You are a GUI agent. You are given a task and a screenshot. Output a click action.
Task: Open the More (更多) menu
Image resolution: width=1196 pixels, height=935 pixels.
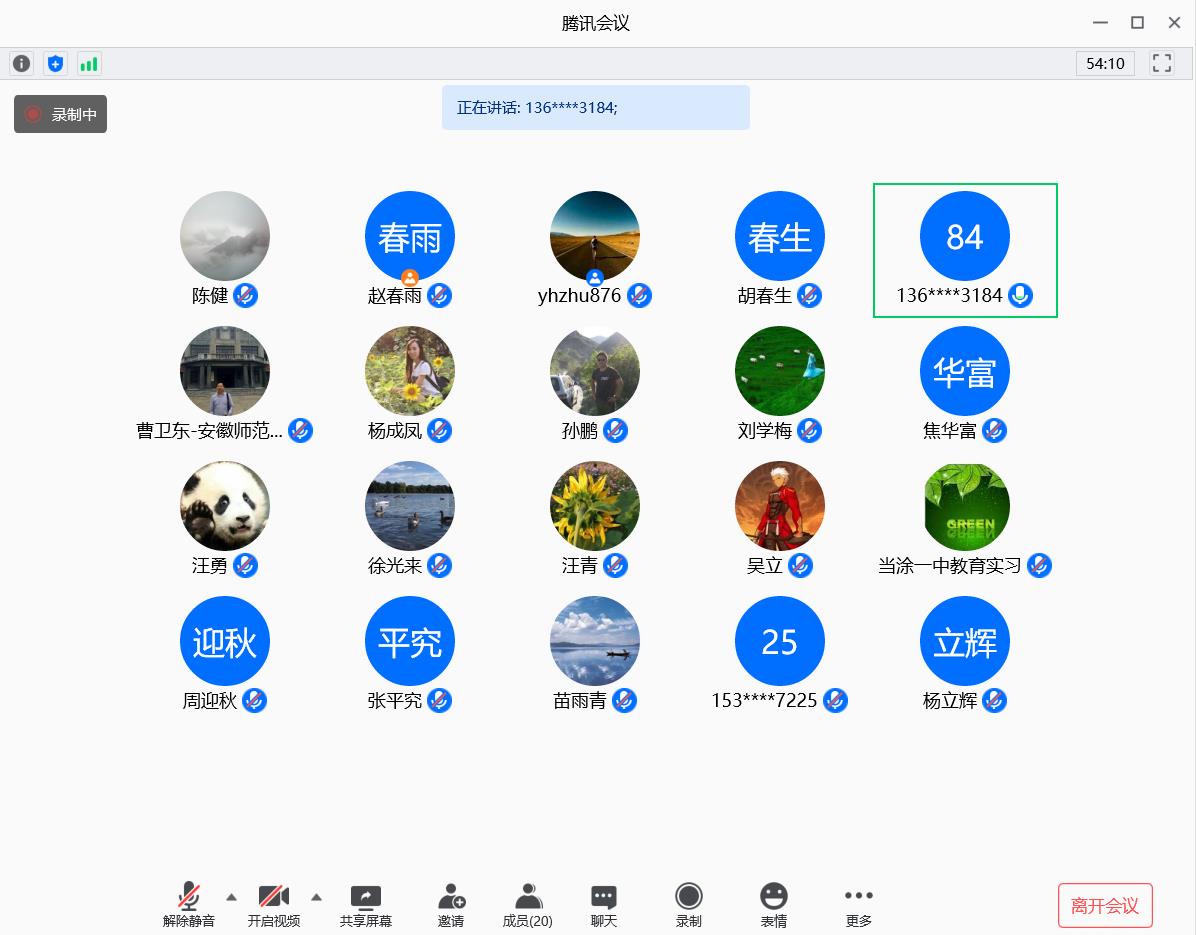pyautogui.click(x=858, y=905)
